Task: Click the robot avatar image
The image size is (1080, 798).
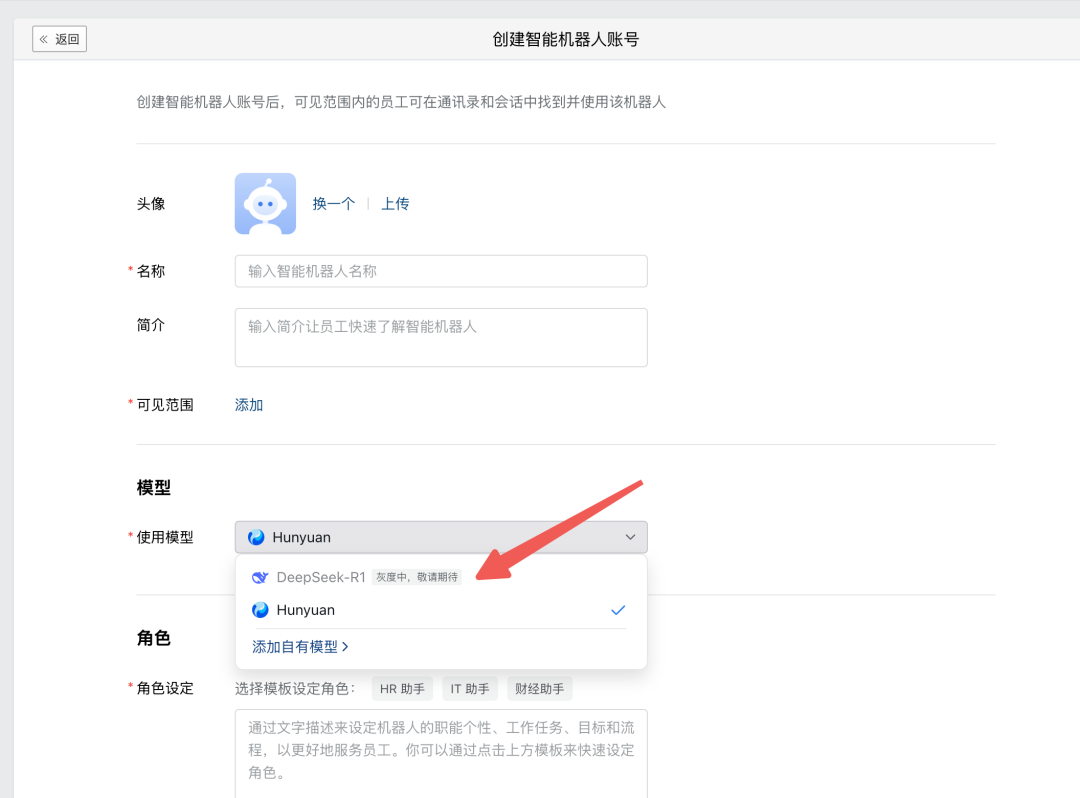Action: coord(265,204)
